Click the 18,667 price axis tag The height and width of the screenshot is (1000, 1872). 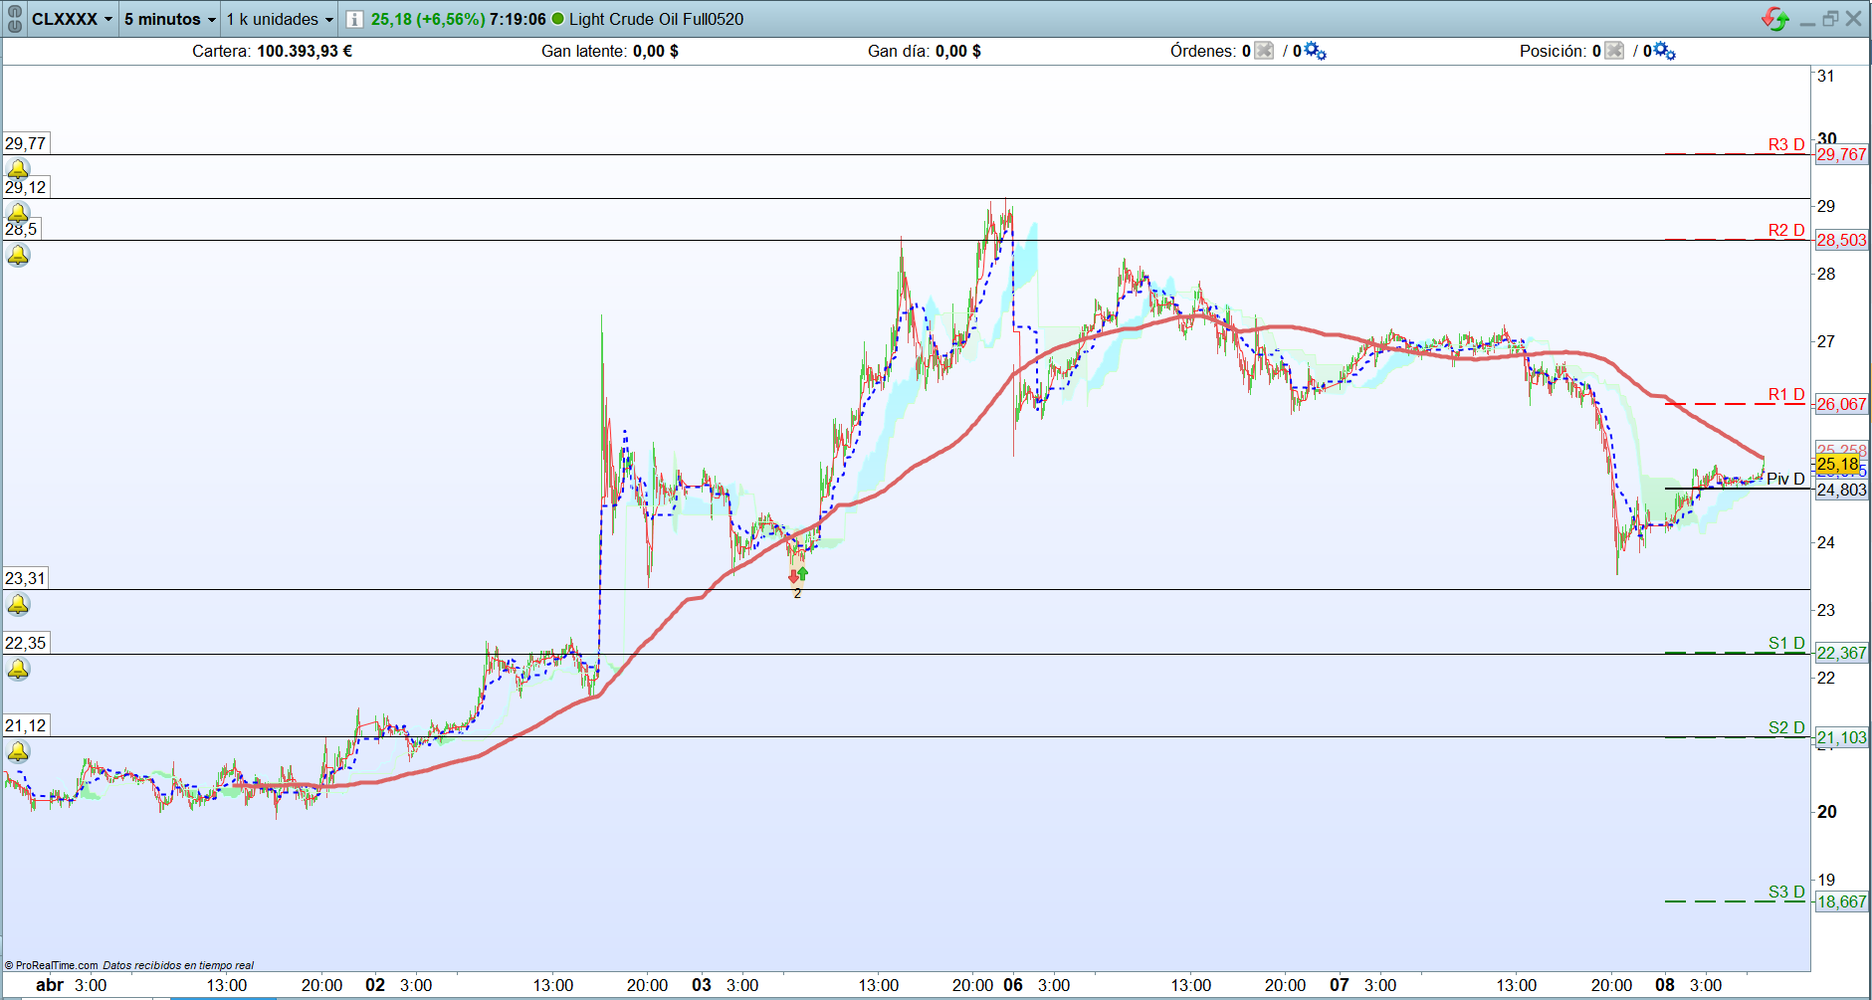coord(1841,902)
